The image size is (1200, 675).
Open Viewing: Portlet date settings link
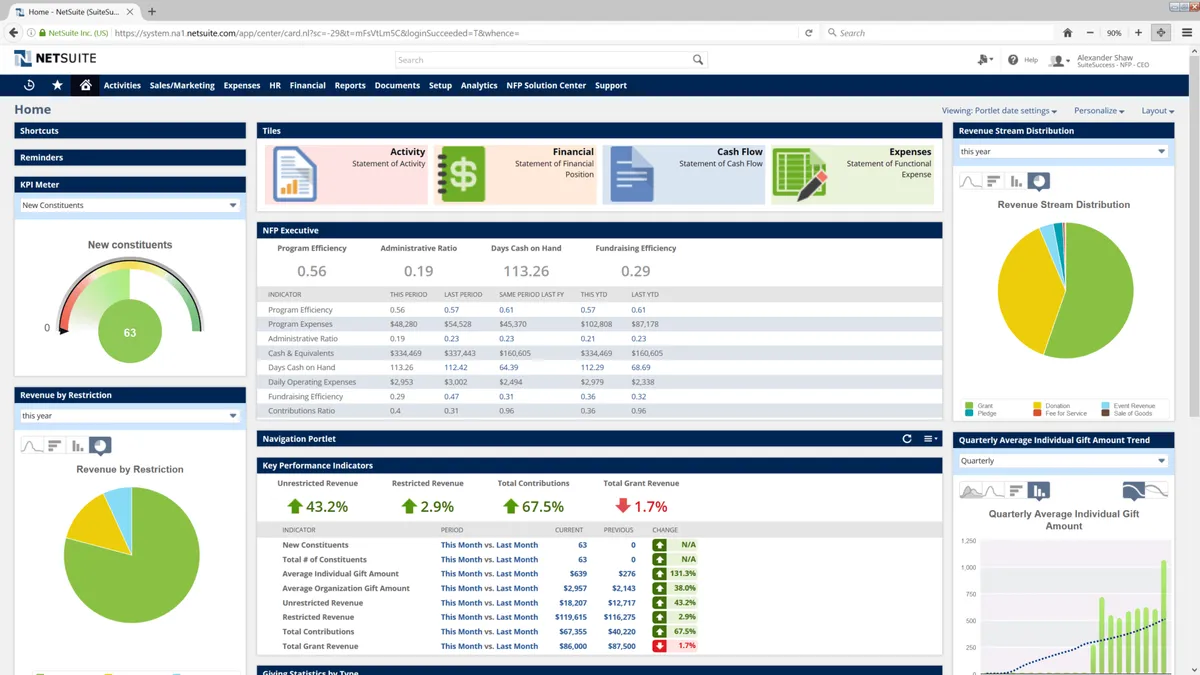coord(999,111)
